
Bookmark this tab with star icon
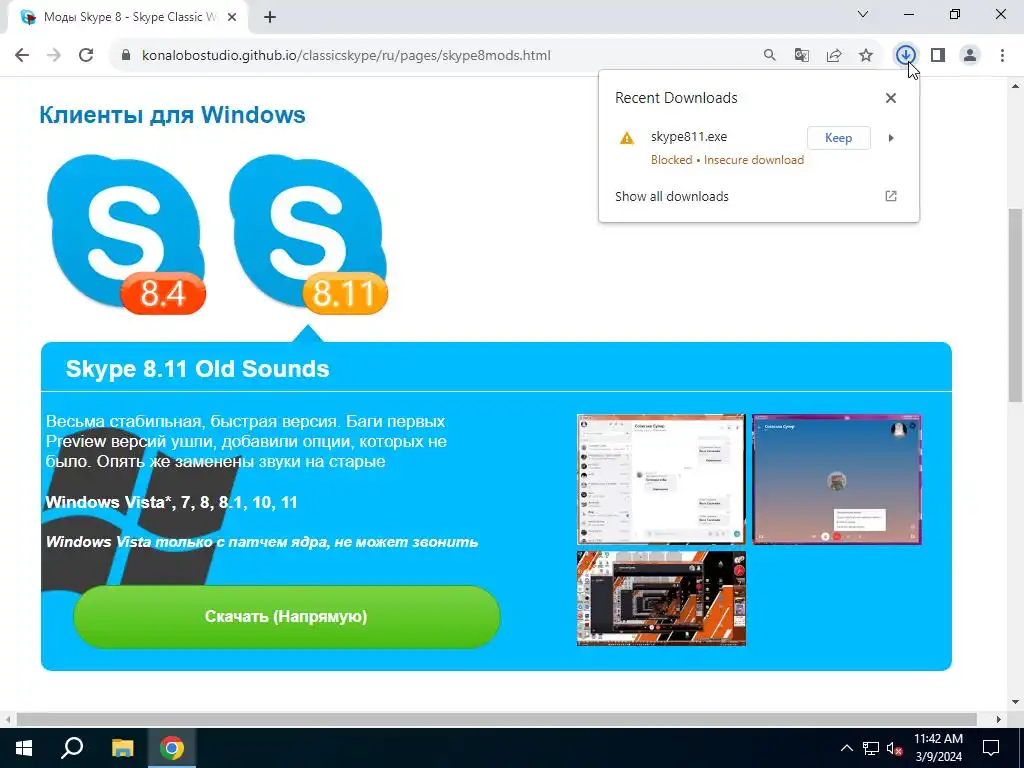[866, 56]
